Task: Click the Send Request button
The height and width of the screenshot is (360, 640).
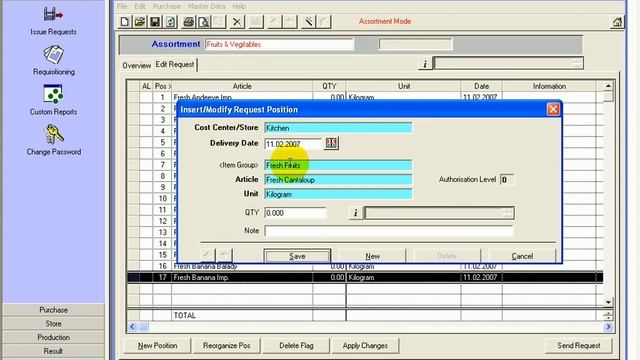Action: (579, 345)
